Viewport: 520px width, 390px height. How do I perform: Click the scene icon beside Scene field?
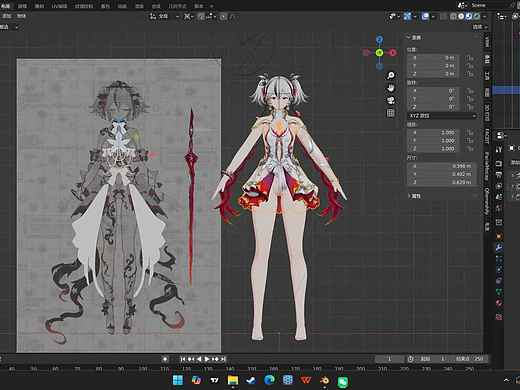(462, 5)
